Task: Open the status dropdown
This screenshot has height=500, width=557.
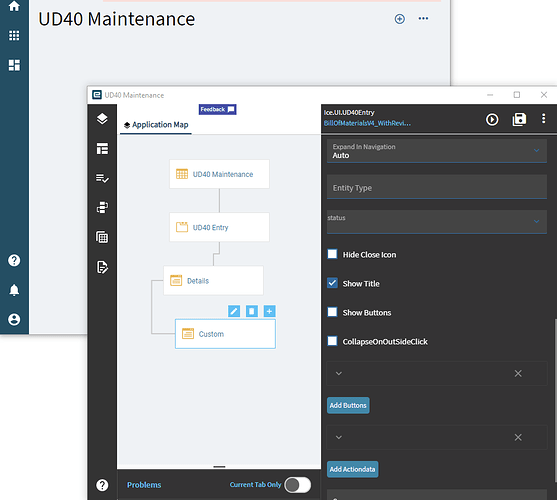Action: 437,222
